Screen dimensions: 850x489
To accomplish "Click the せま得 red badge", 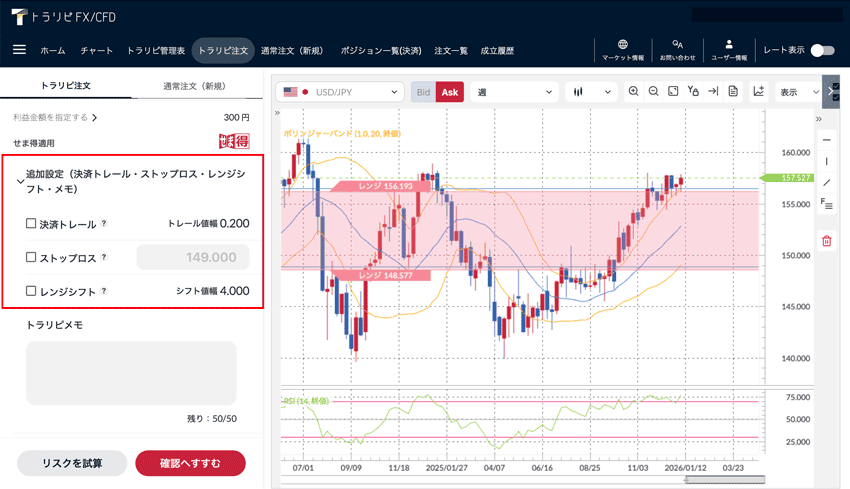I will coord(234,141).
